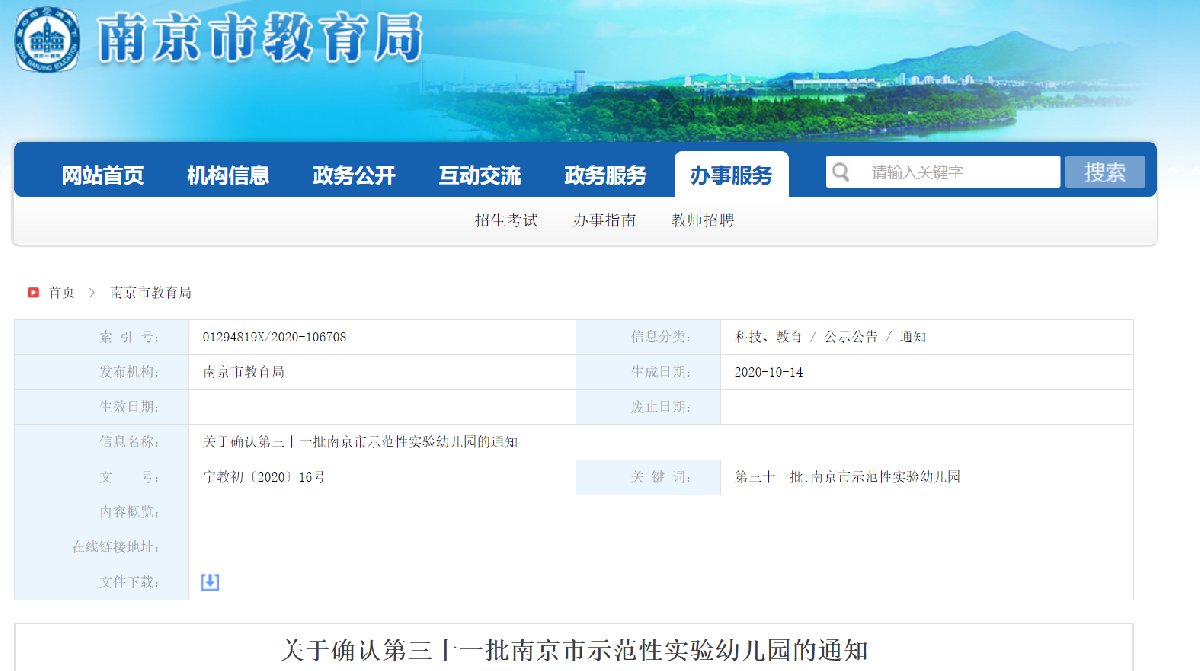Screen dimensions: 1200x671
Task: Click the 南京市教育局 site title banner
Action: pos(260,40)
